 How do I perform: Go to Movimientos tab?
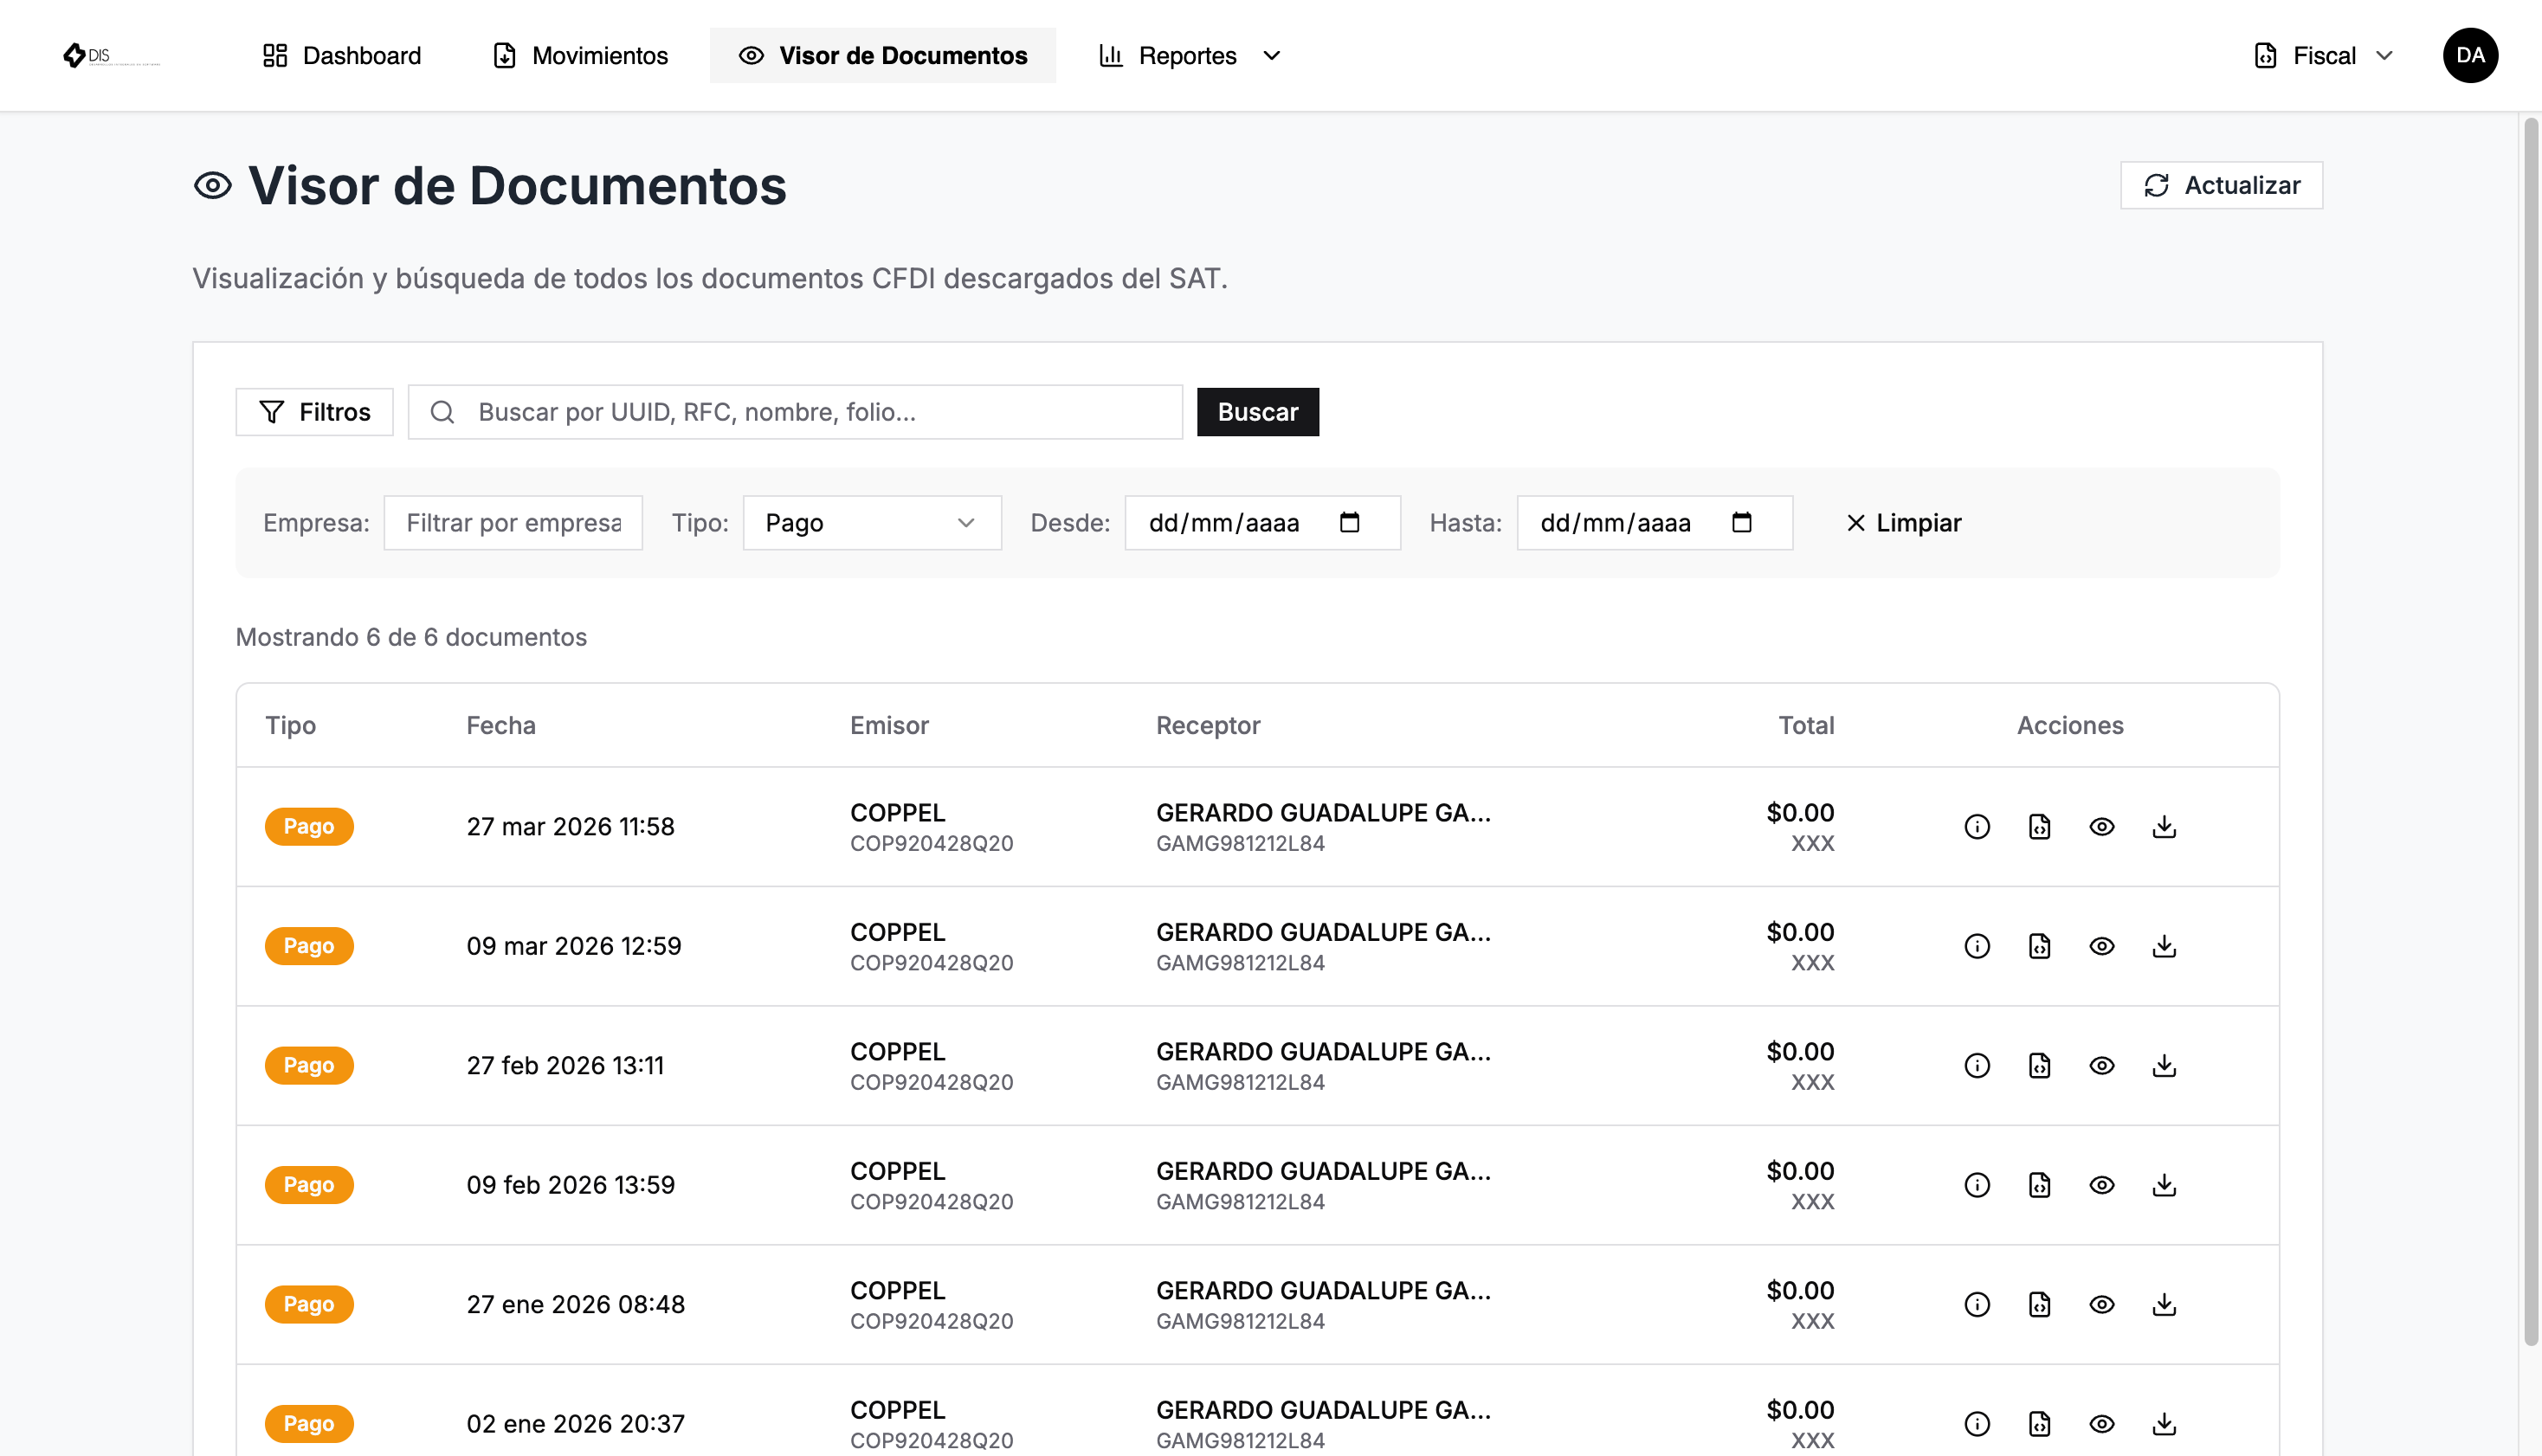pos(580,55)
